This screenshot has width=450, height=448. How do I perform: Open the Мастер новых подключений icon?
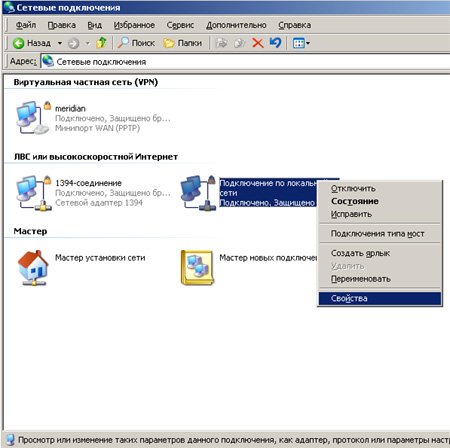tap(197, 268)
